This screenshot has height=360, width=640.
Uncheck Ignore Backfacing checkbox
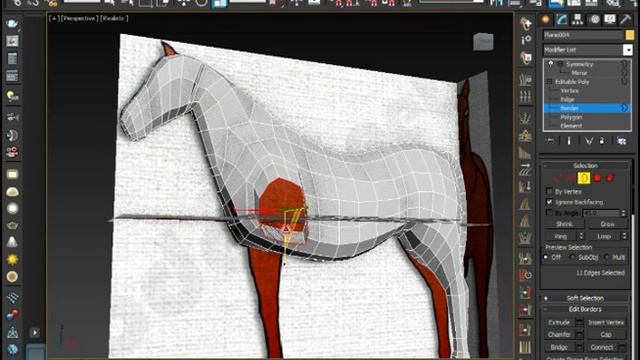(x=549, y=202)
